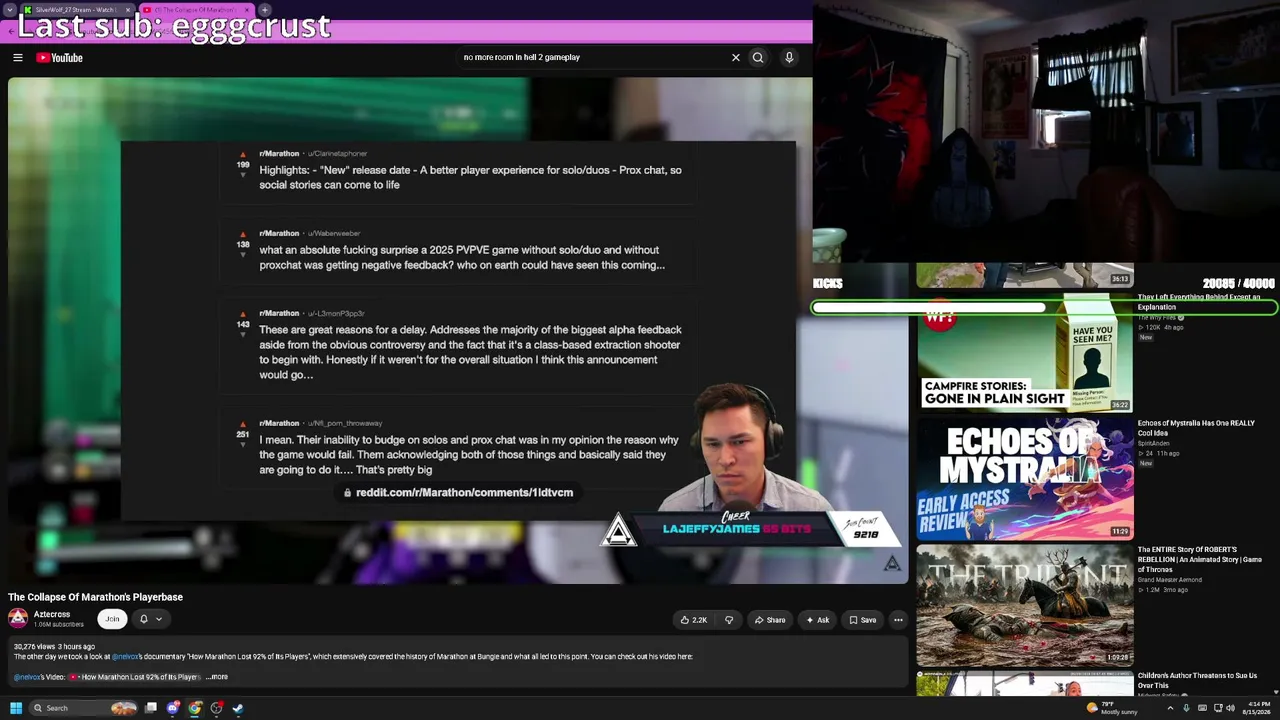Open title Echoes of Mystralia Has One REALLY Cool Idea
The height and width of the screenshot is (720, 1280).
click(x=1196, y=428)
